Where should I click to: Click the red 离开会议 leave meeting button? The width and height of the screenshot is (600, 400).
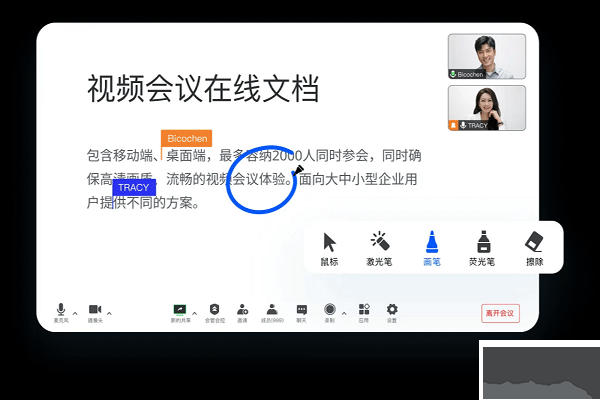(x=500, y=313)
